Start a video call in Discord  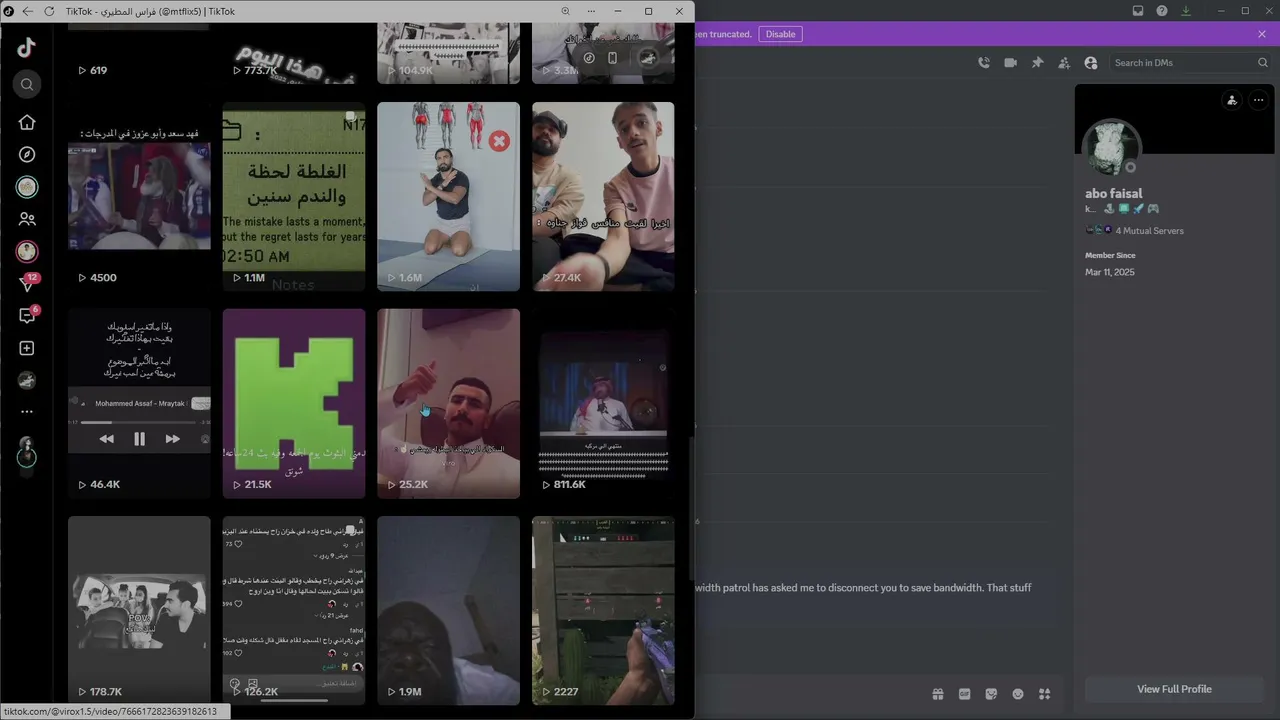[x=1010, y=62]
